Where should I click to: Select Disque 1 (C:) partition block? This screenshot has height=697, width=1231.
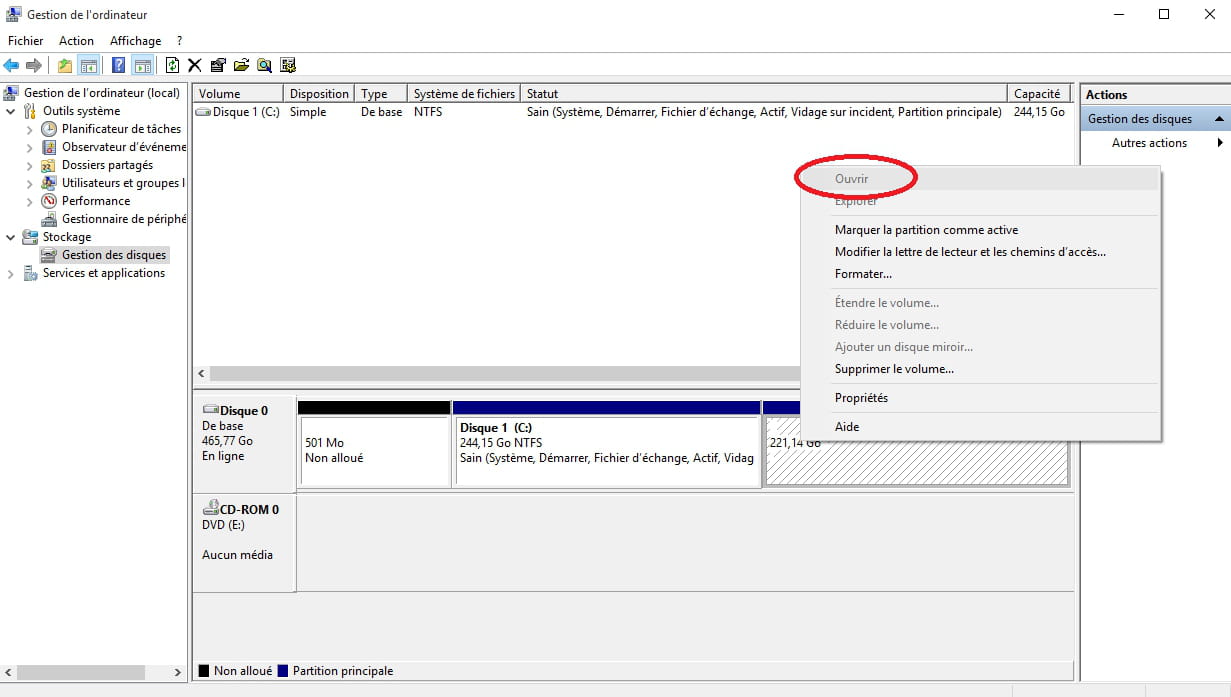coord(607,451)
